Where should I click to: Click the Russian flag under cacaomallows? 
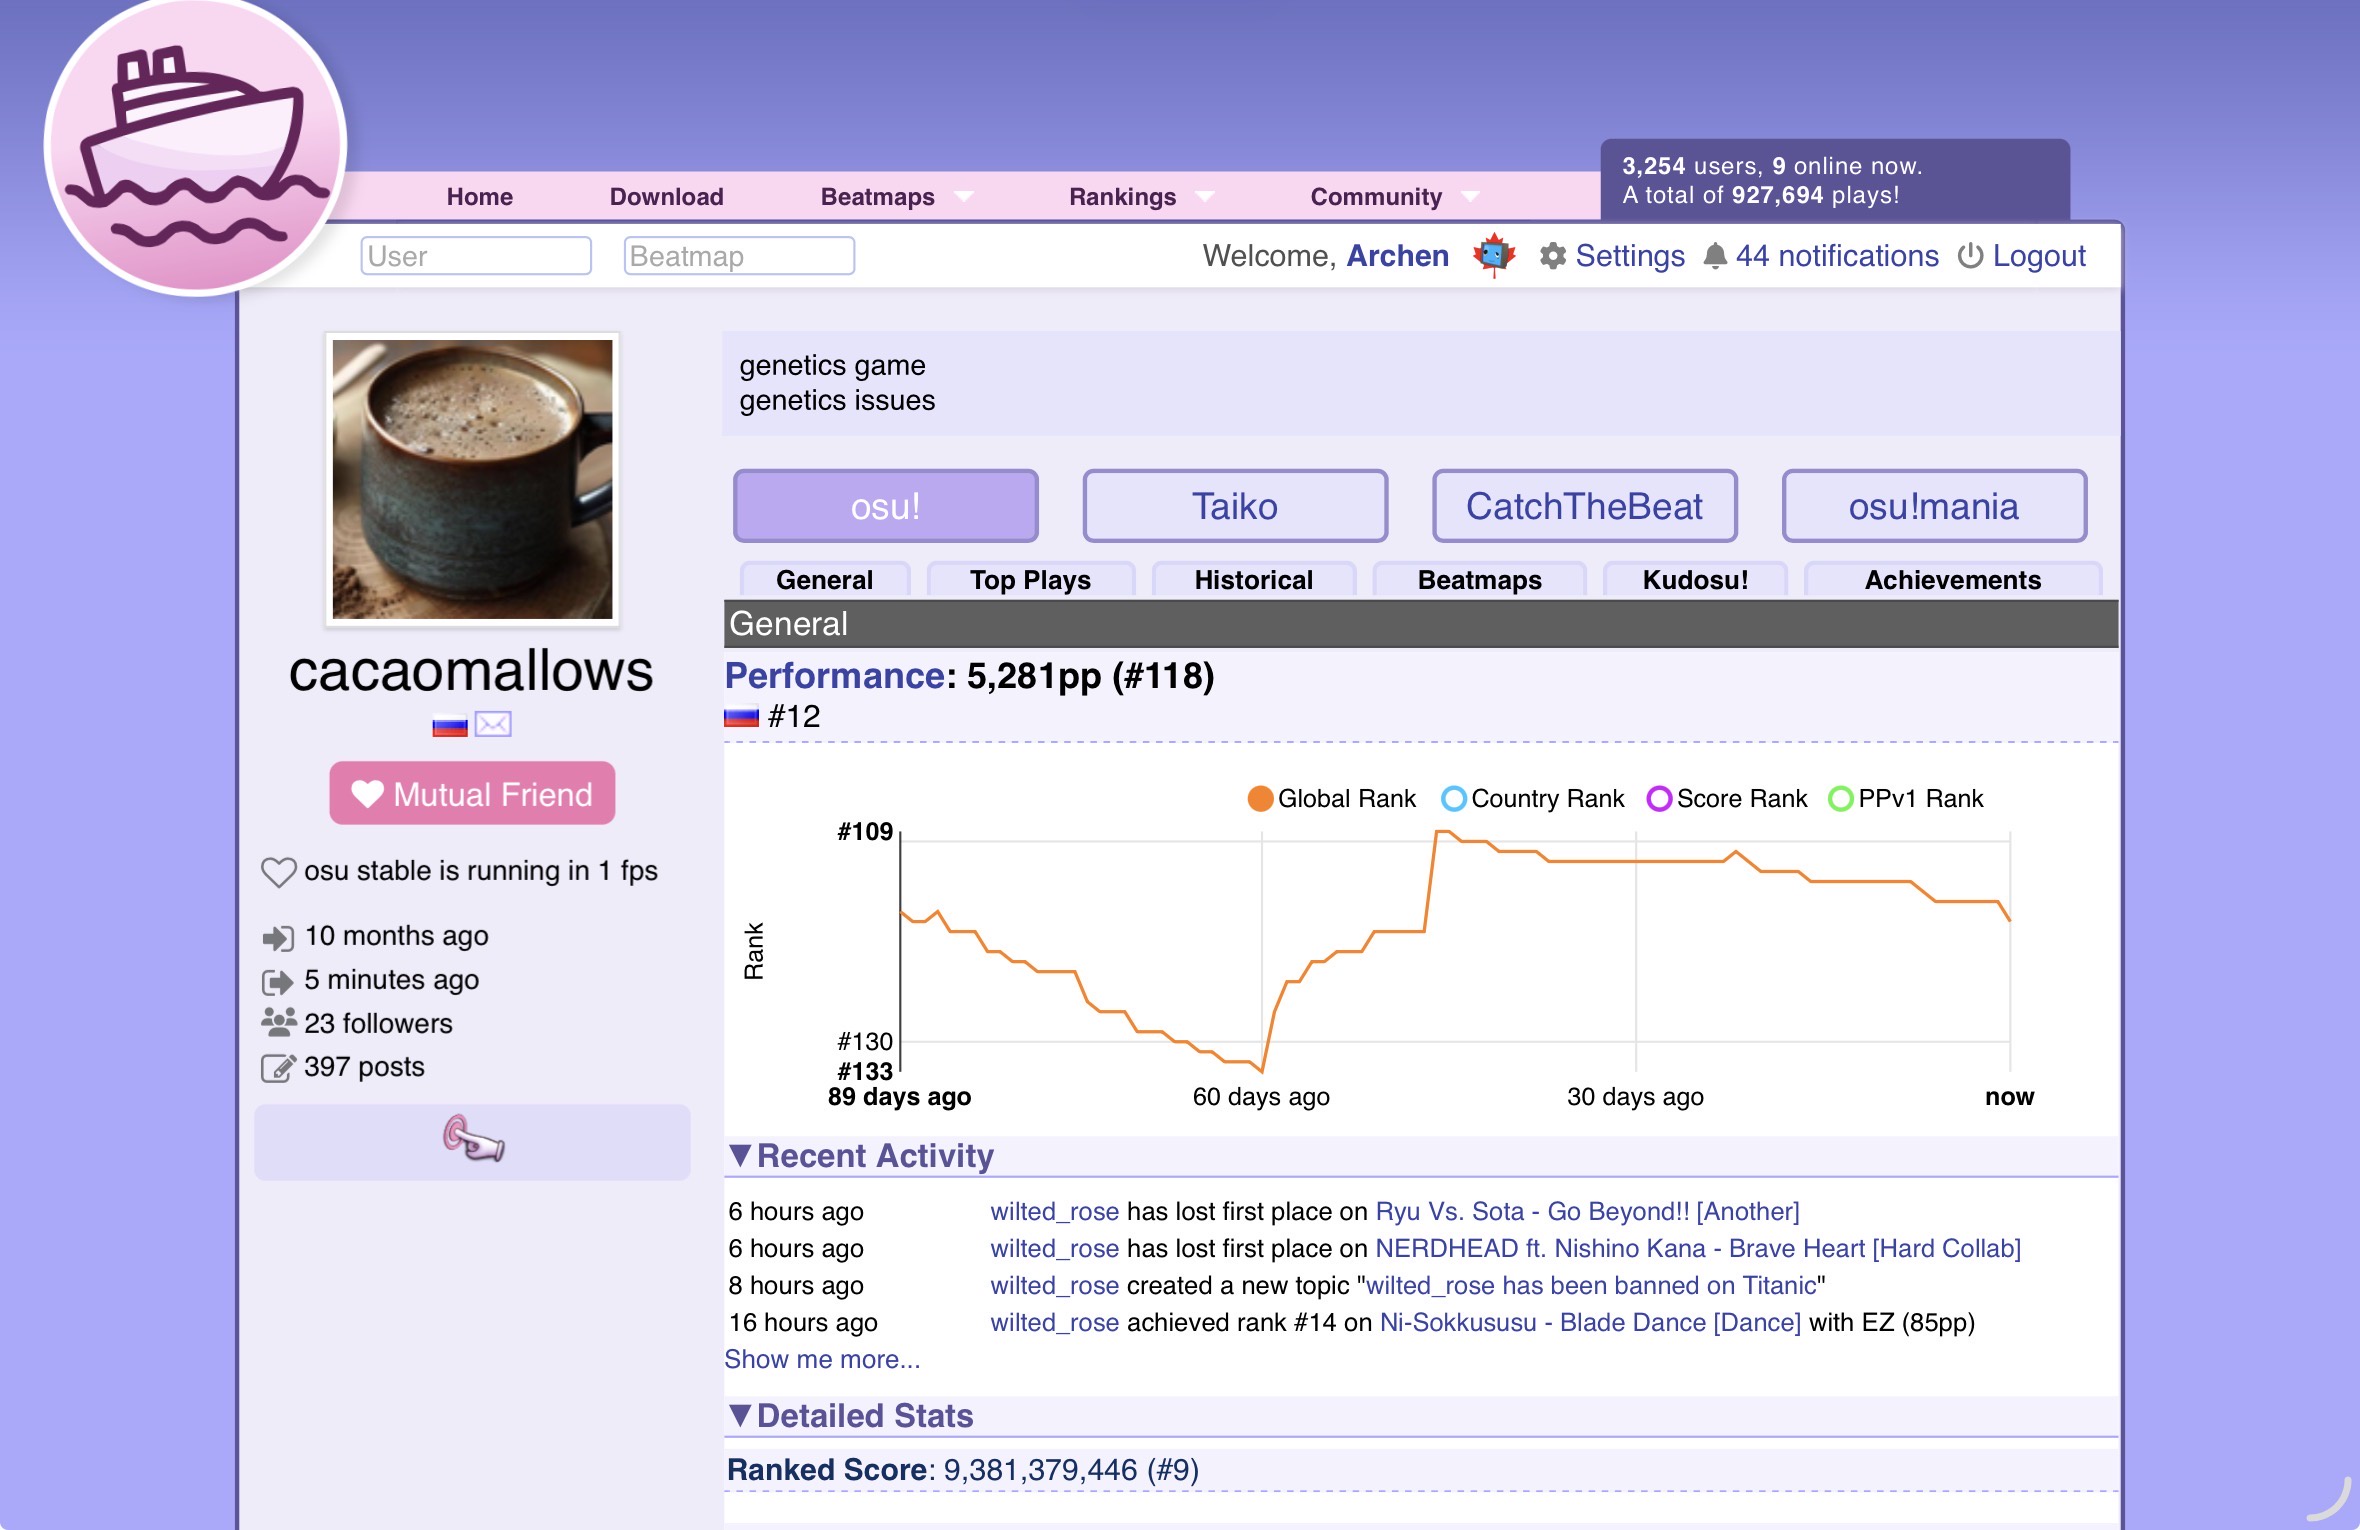coord(450,726)
